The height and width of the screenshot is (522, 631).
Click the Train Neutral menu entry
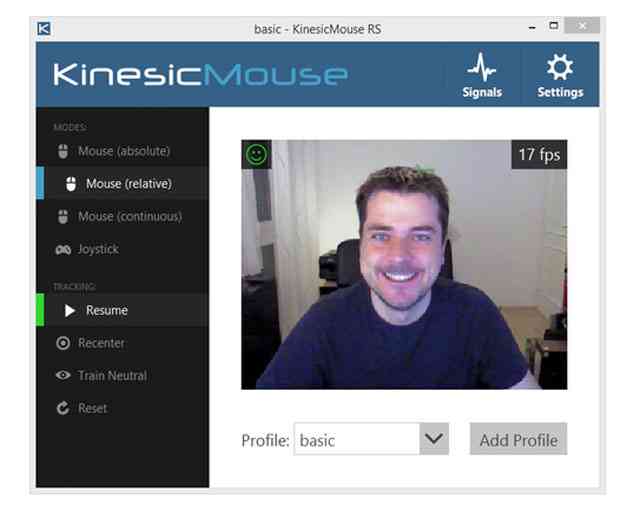112,376
